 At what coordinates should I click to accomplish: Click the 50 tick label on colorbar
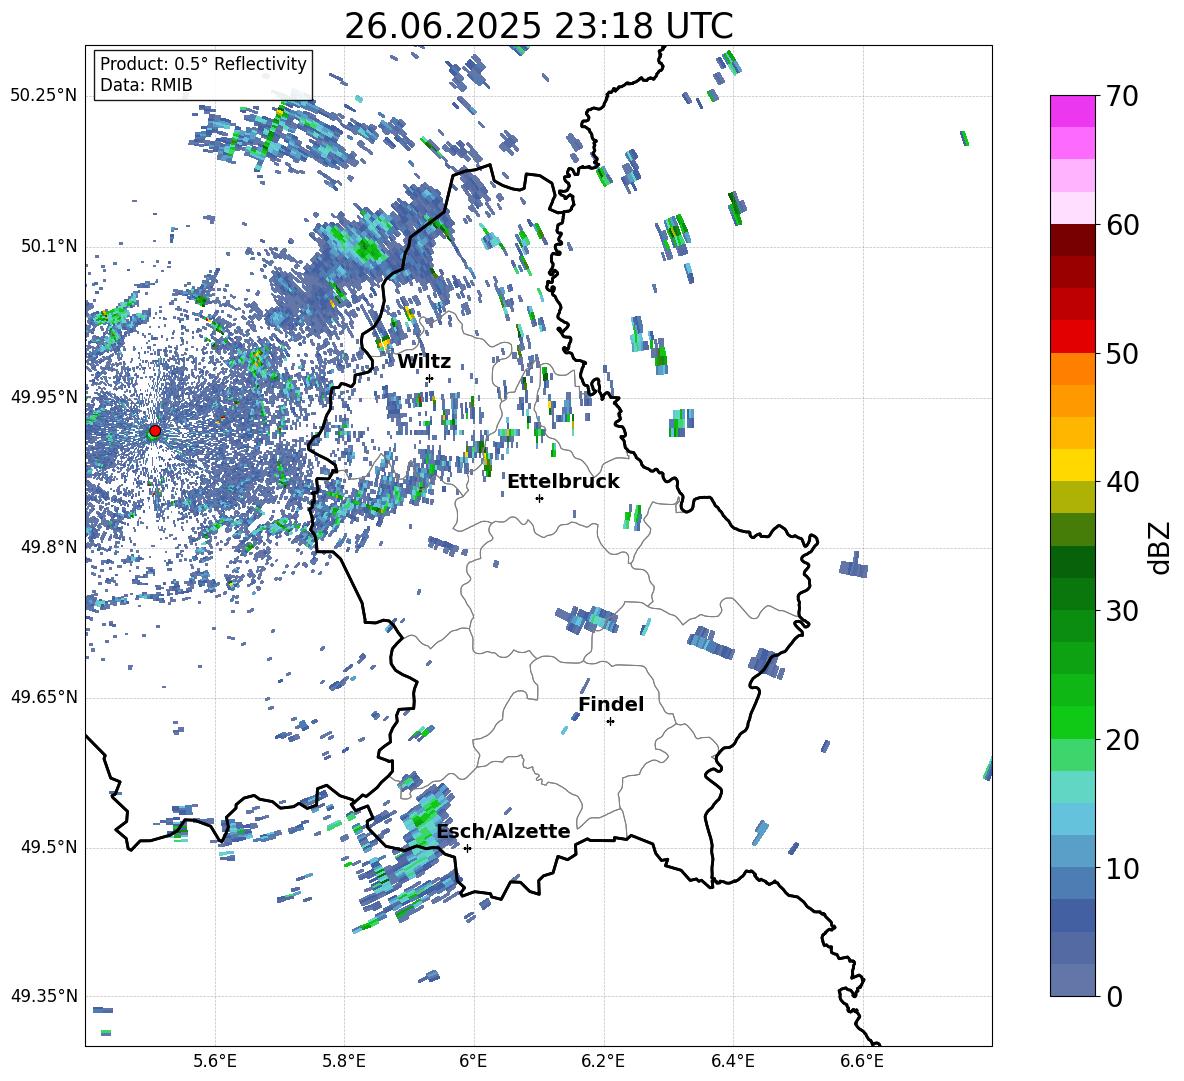click(1122, 353)
